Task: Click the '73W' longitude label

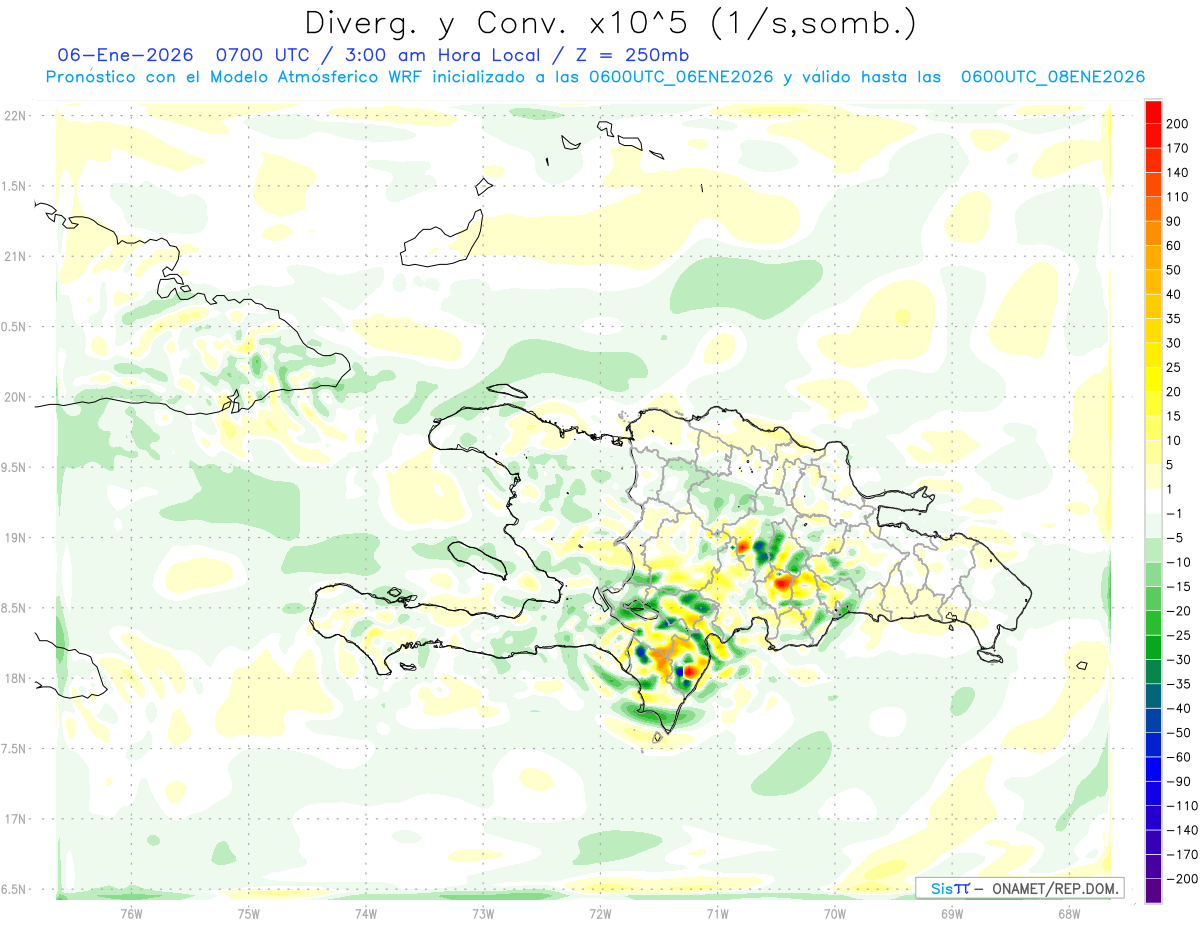Action: (x=483, y=912)
